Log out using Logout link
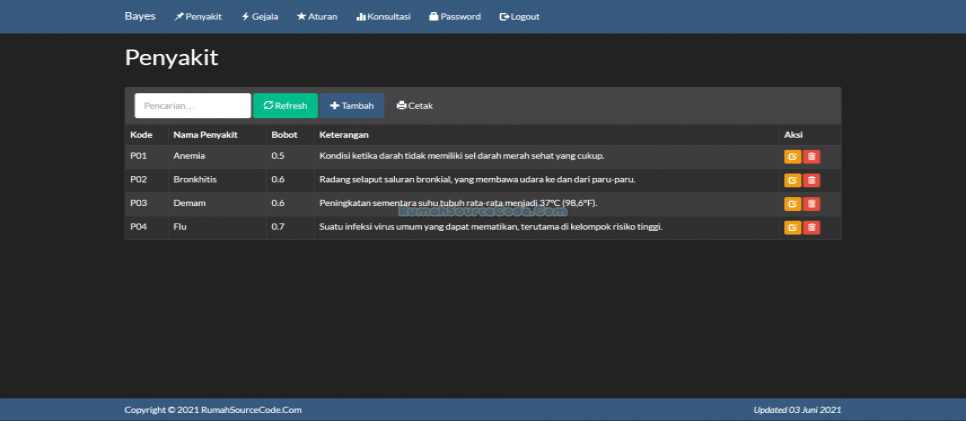This screenshot has width=966, height=421. pyautogui.click(x=519, y=17)
